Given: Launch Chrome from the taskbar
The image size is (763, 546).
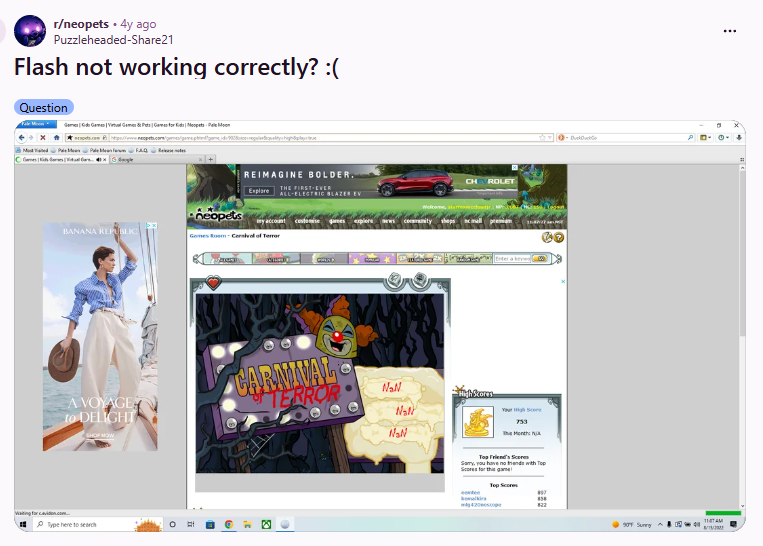Looking at the screenshot, I should pyautogui.click(x=229, y=524).
